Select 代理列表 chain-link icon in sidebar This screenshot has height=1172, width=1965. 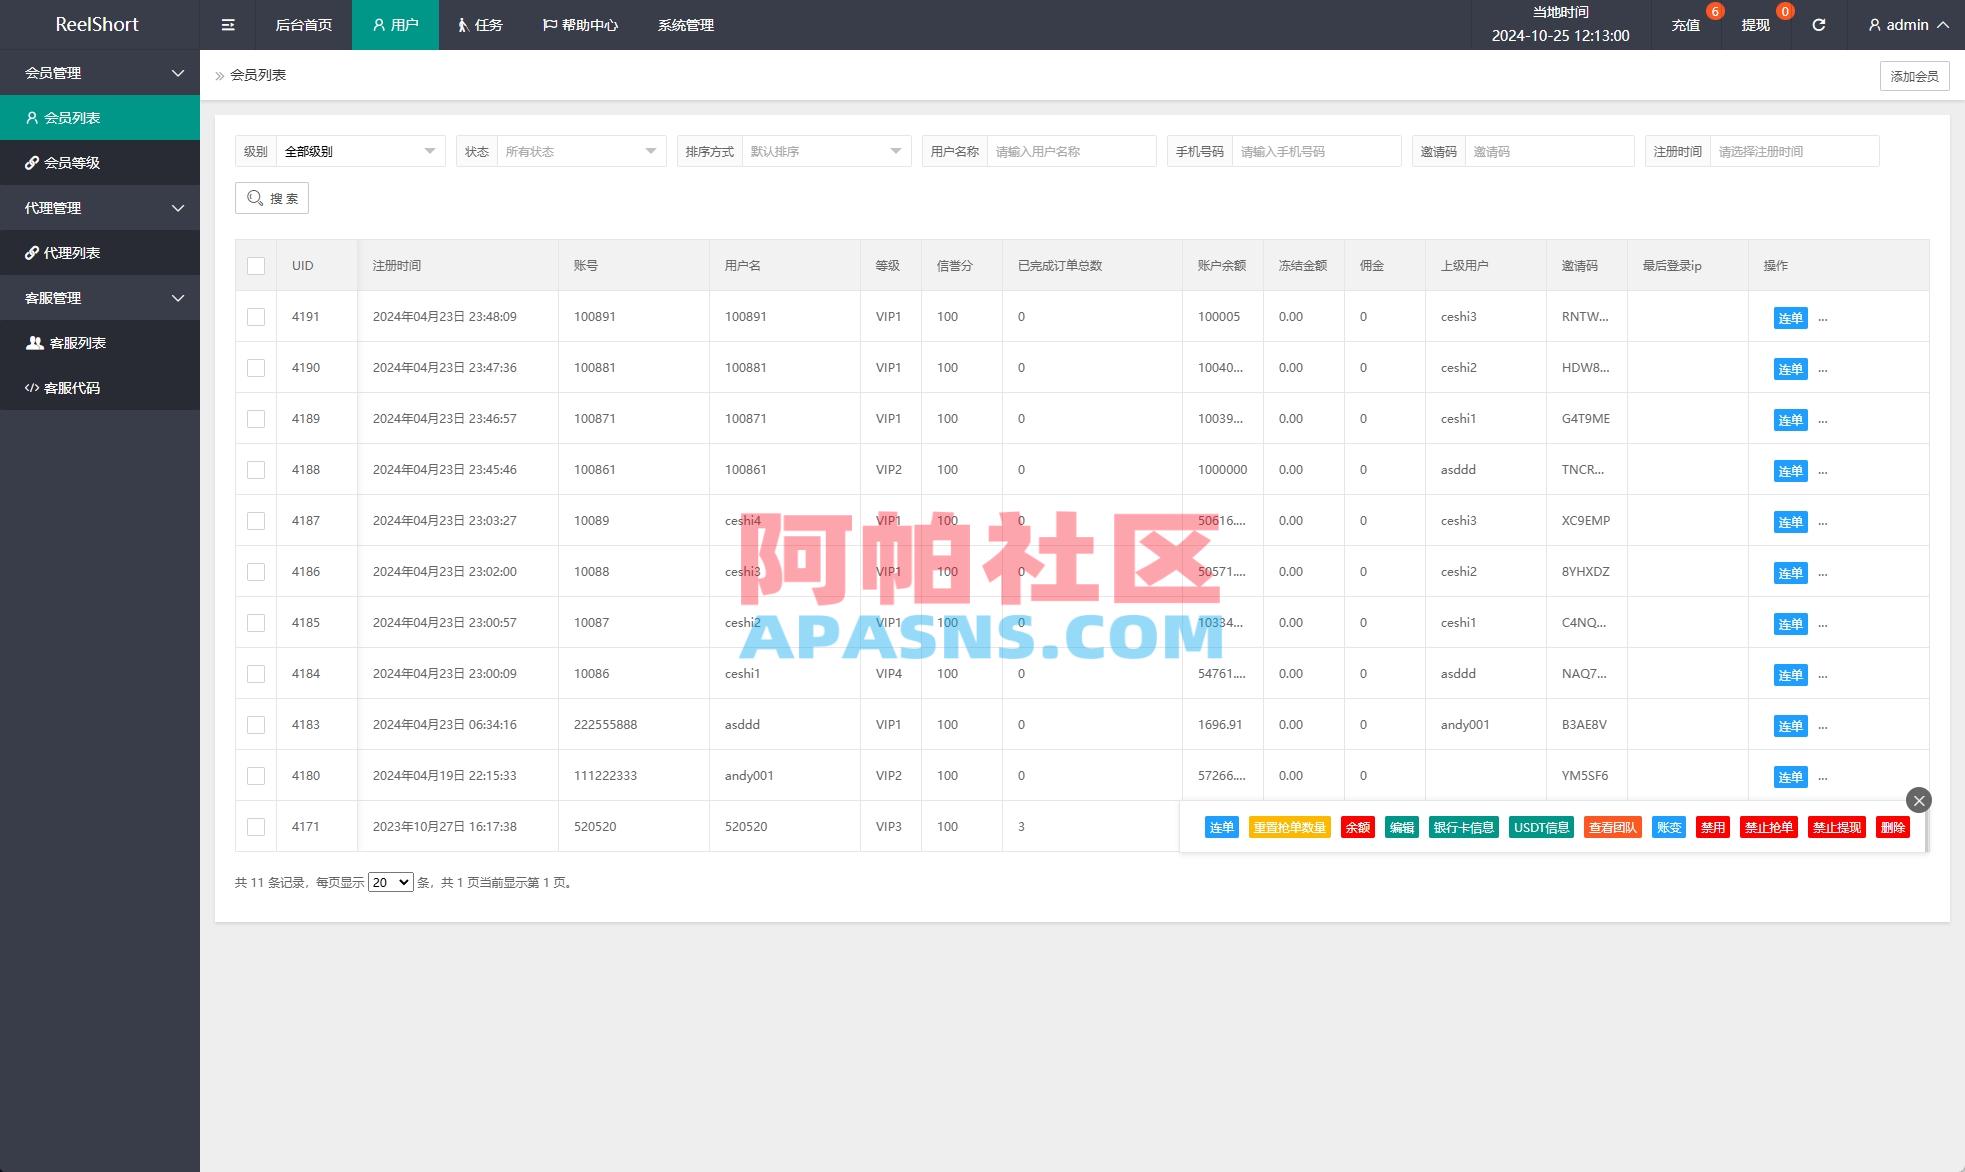(x=71, y=252)
